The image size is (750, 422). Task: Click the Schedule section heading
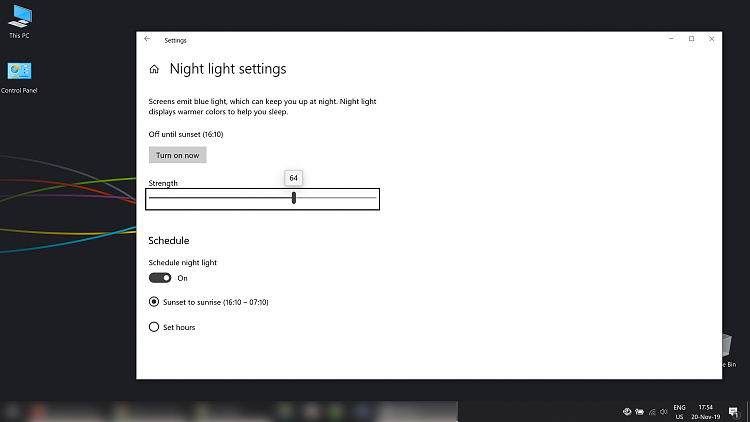[x=168, y=241]
